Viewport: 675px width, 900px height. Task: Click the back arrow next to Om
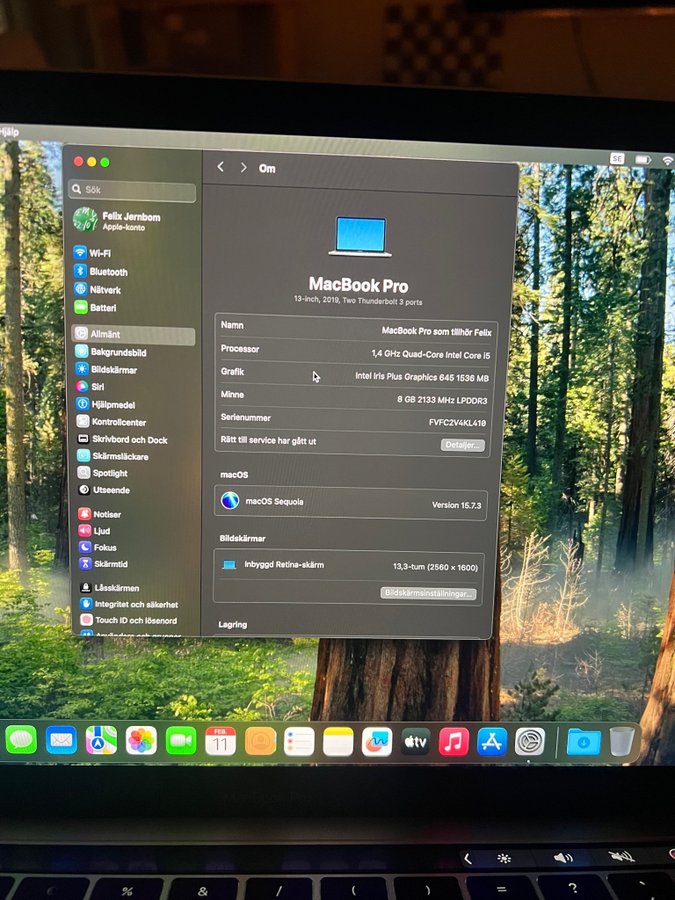click(x=221, y=168)
